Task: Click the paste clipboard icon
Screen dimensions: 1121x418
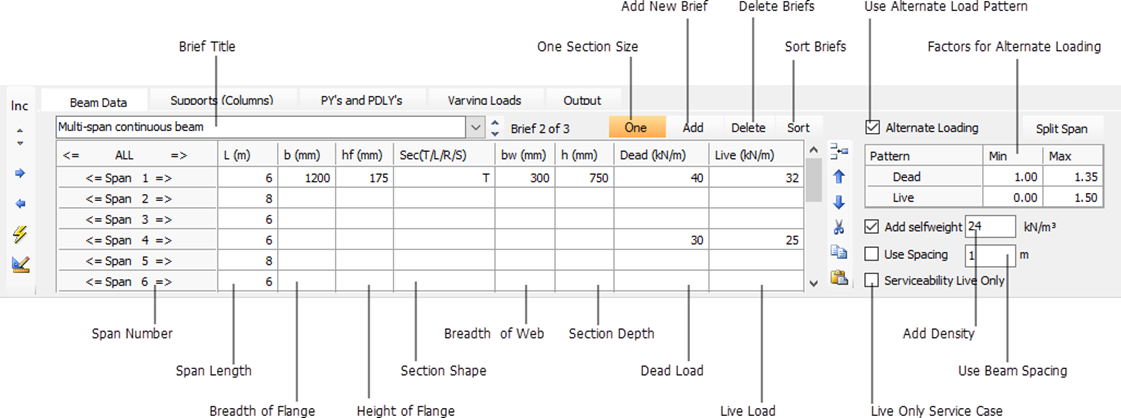Action: click(x=839, y=277)
